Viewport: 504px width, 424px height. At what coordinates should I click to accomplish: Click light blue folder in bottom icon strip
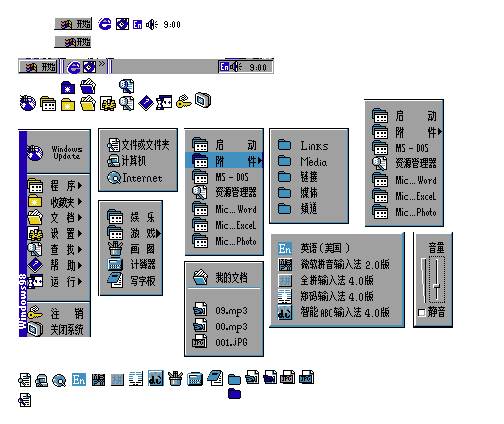tap(235, 379)
